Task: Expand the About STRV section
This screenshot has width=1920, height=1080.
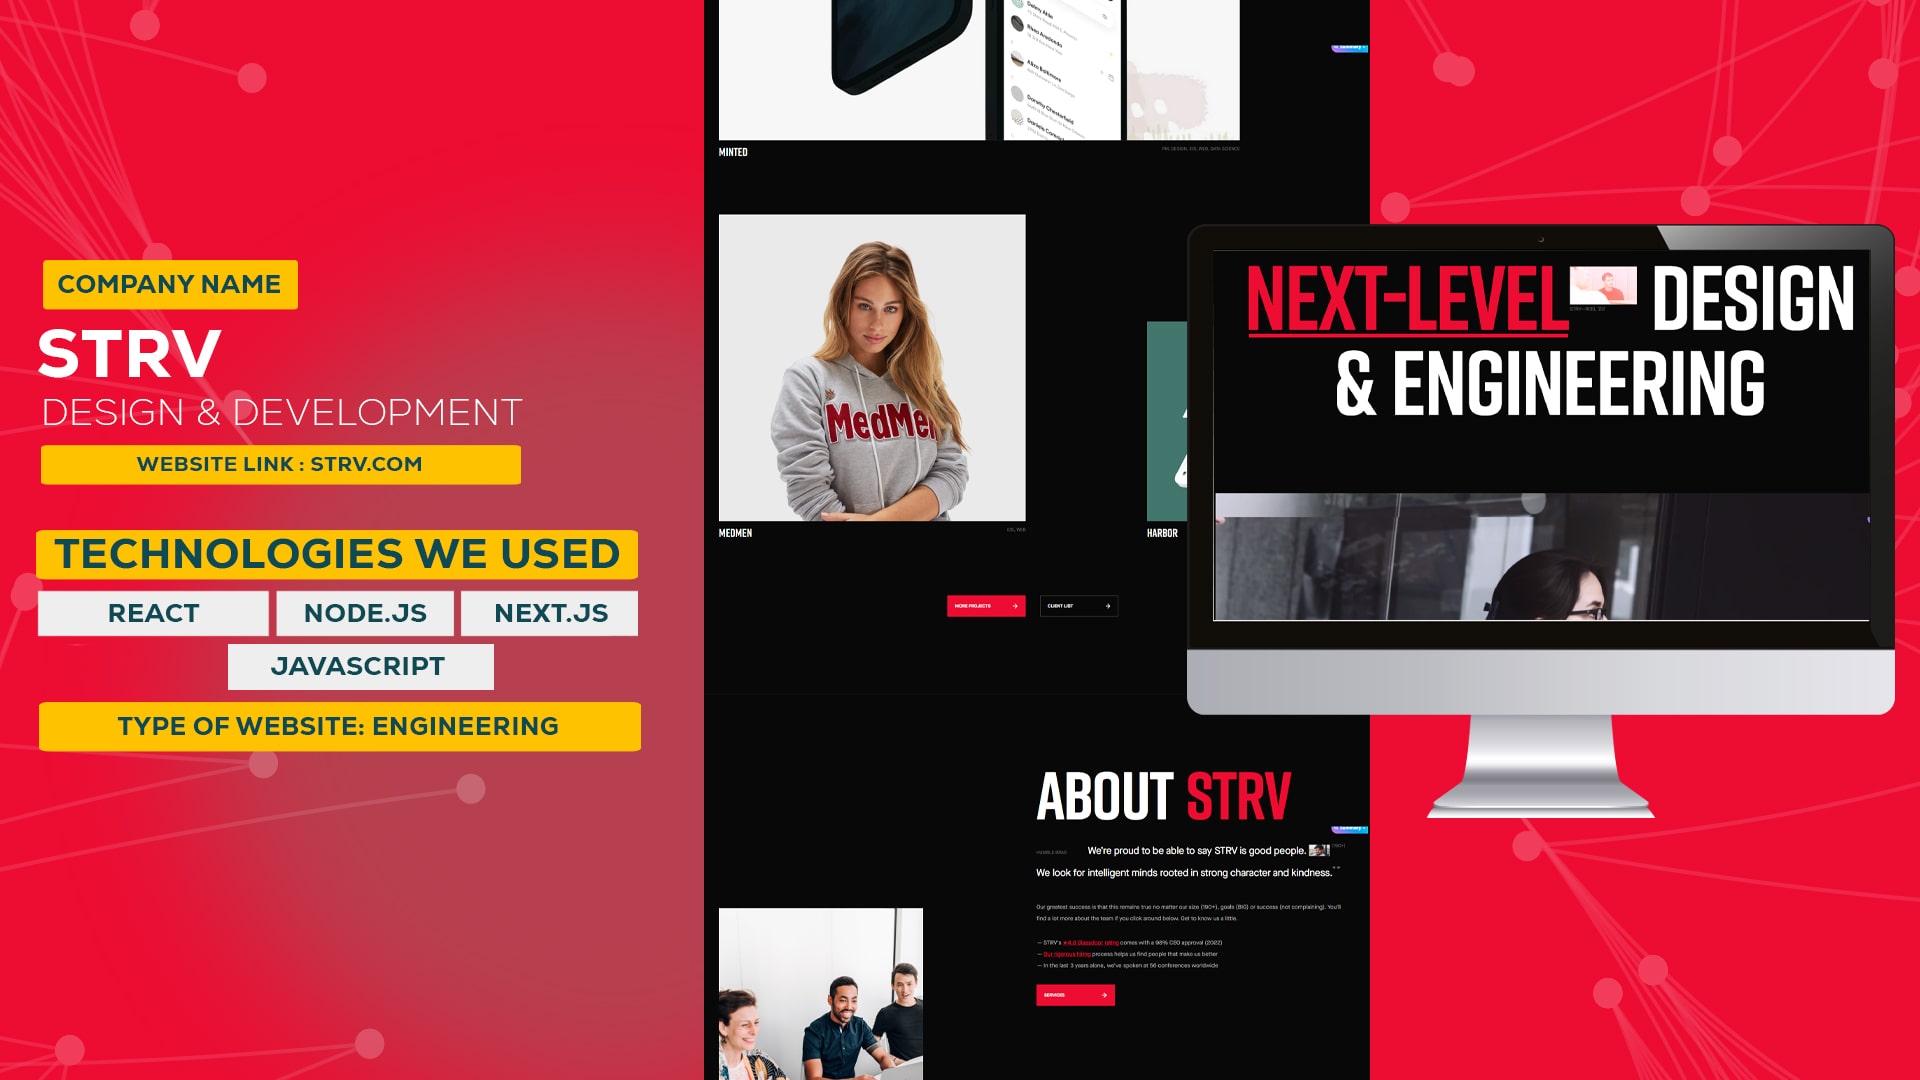Action: coord(1075,996)
